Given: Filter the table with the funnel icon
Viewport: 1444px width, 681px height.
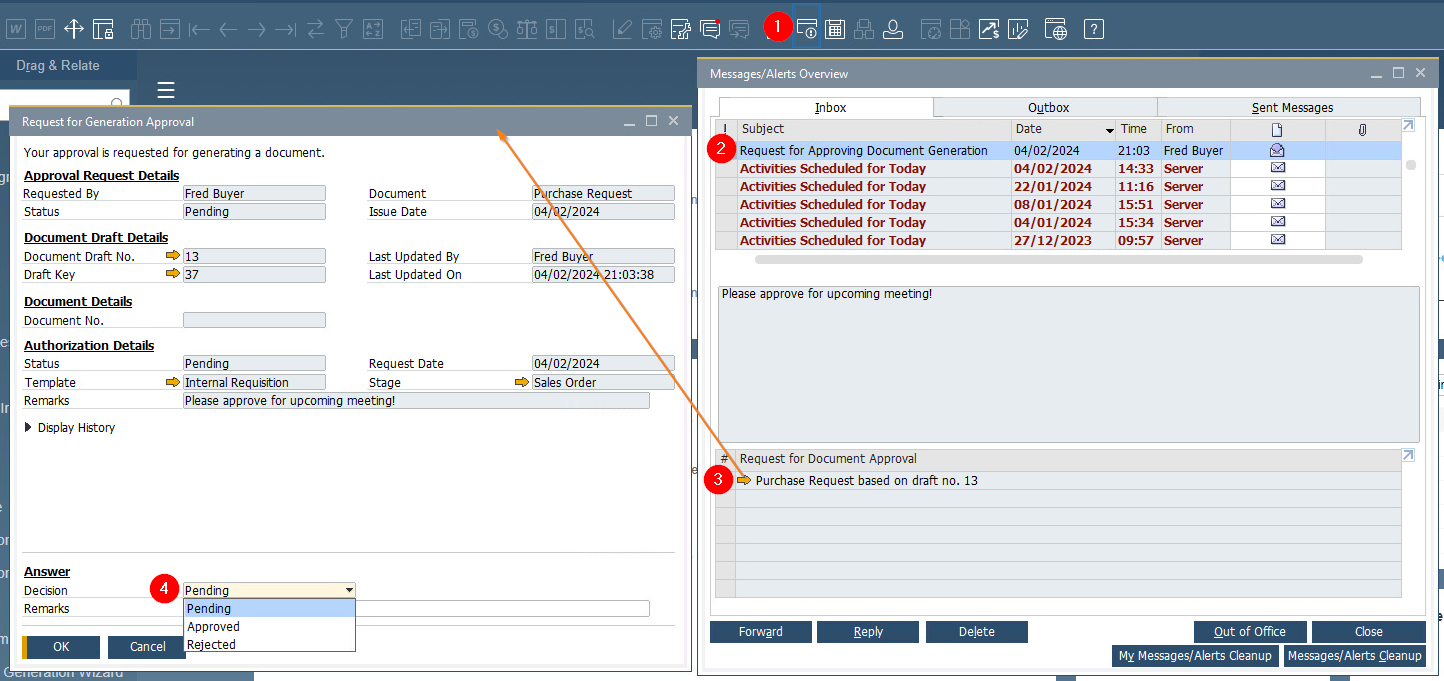Looking at the screenshot, I should tap(344, 28).
